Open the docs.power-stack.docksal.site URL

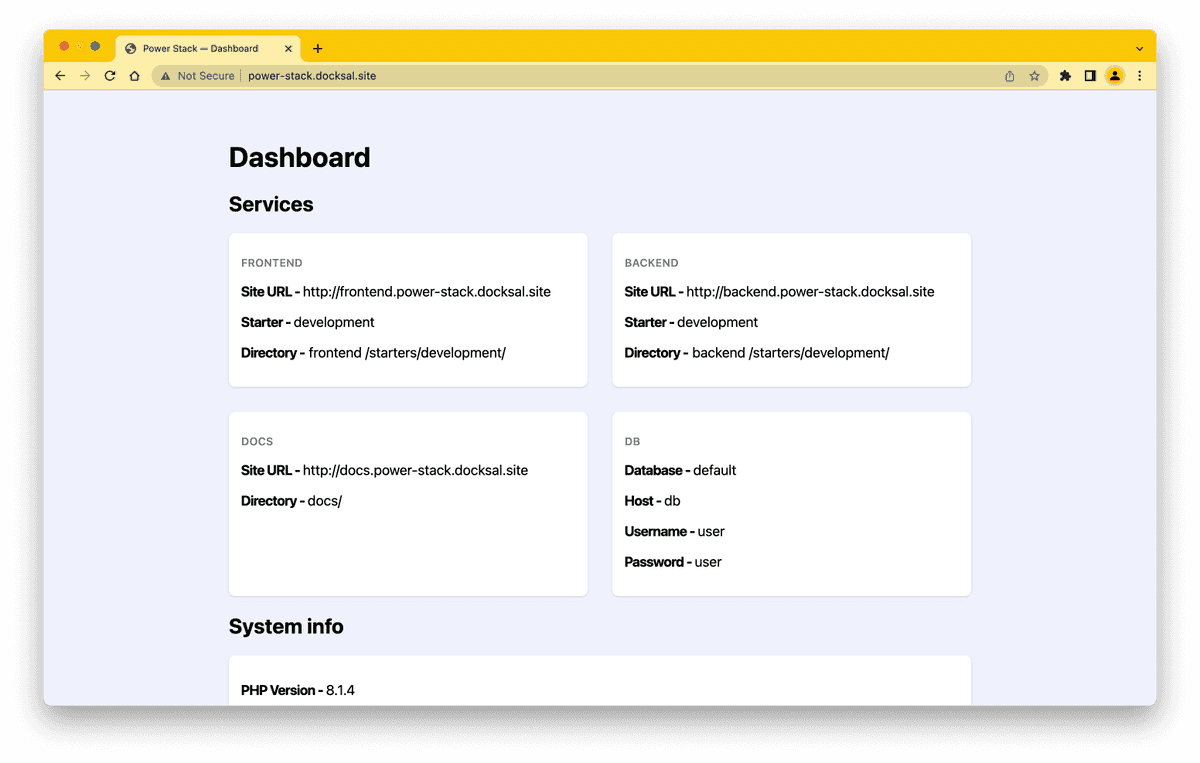point(415,470)
